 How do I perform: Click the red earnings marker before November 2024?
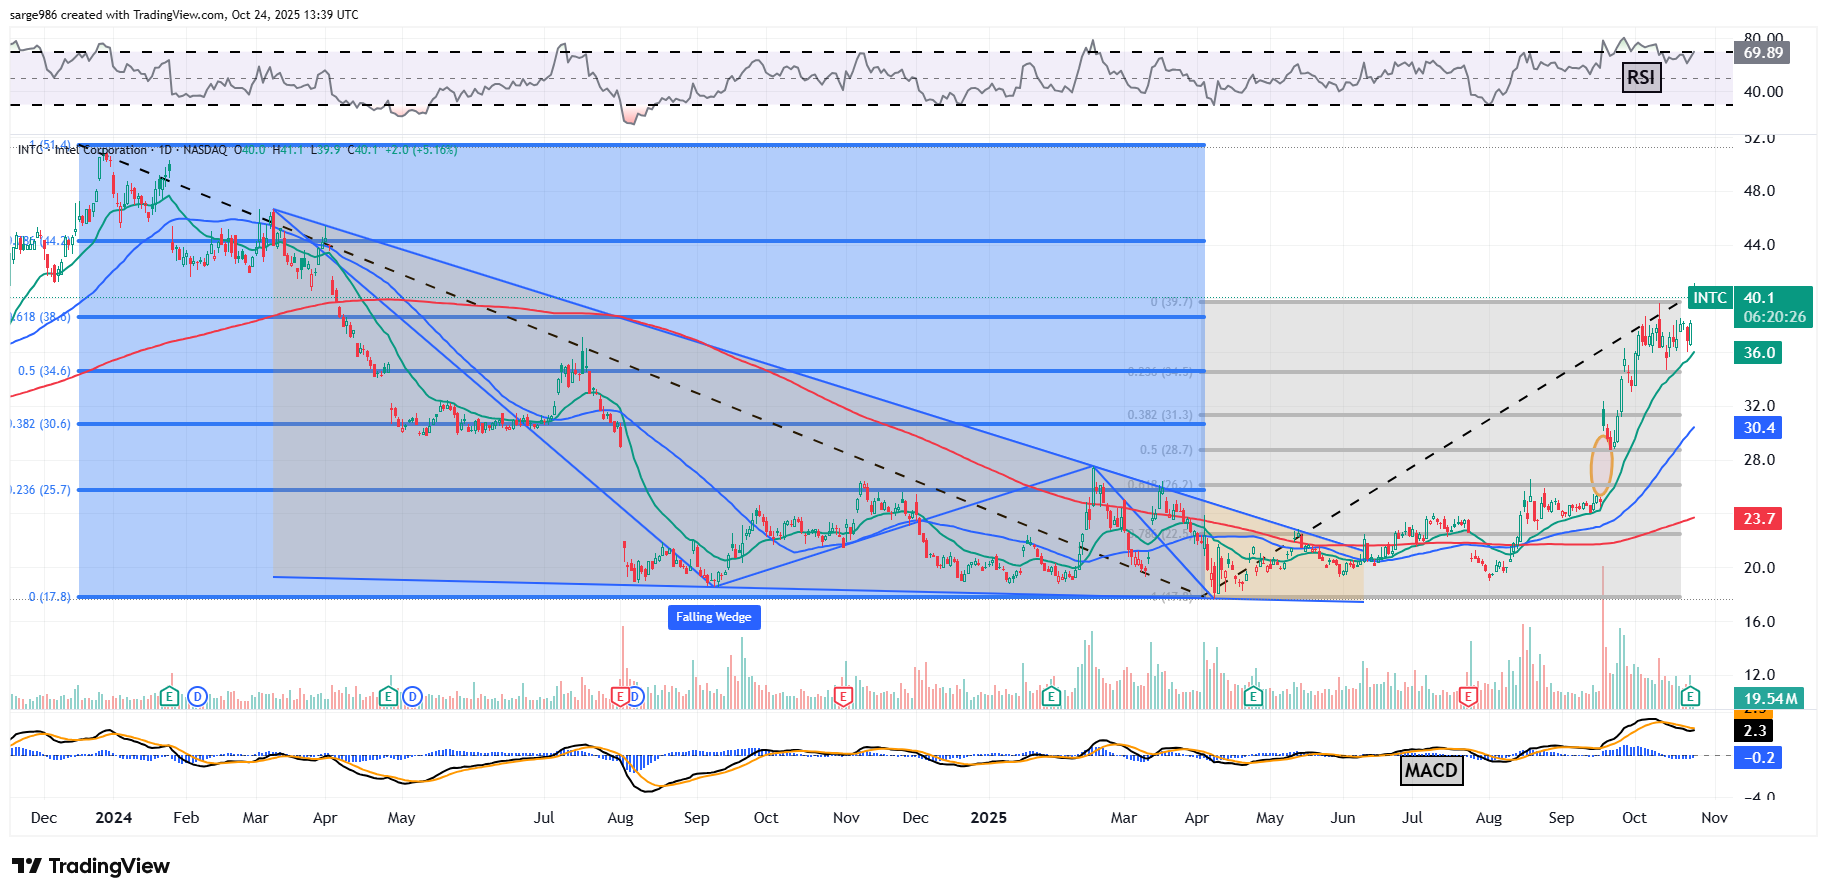pos(843,696)
